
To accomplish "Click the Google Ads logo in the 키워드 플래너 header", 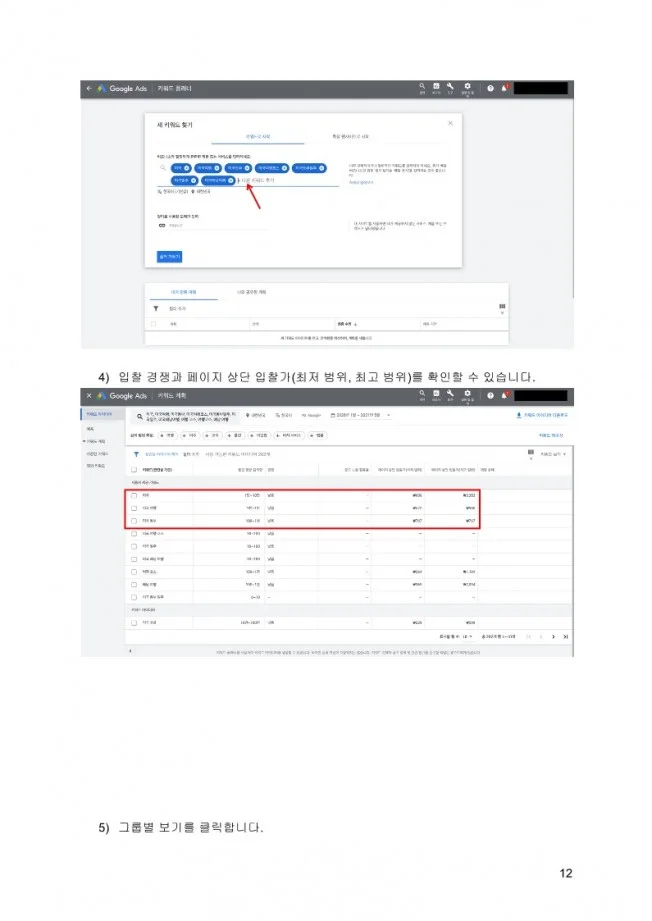I will (122, 89).
